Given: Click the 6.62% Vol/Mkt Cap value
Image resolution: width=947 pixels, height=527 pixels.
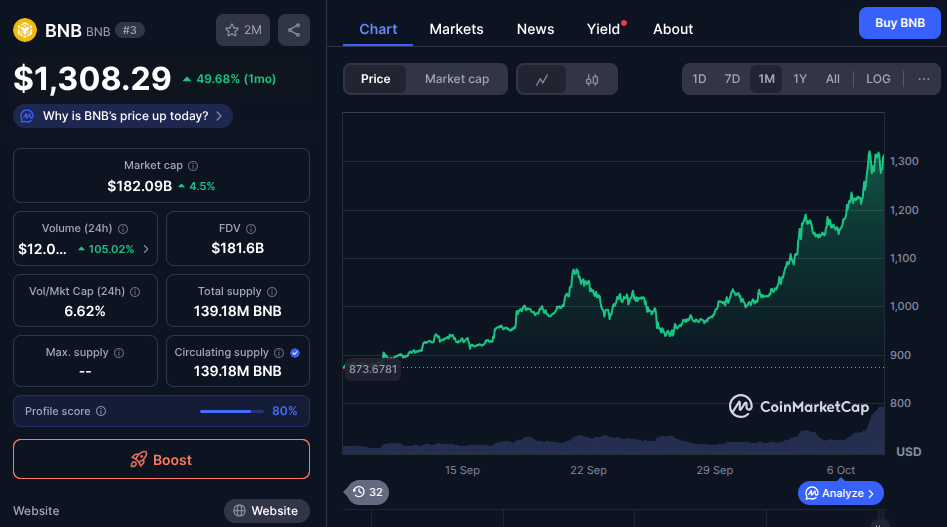Looking at the screenshot, I should point(85,311).
